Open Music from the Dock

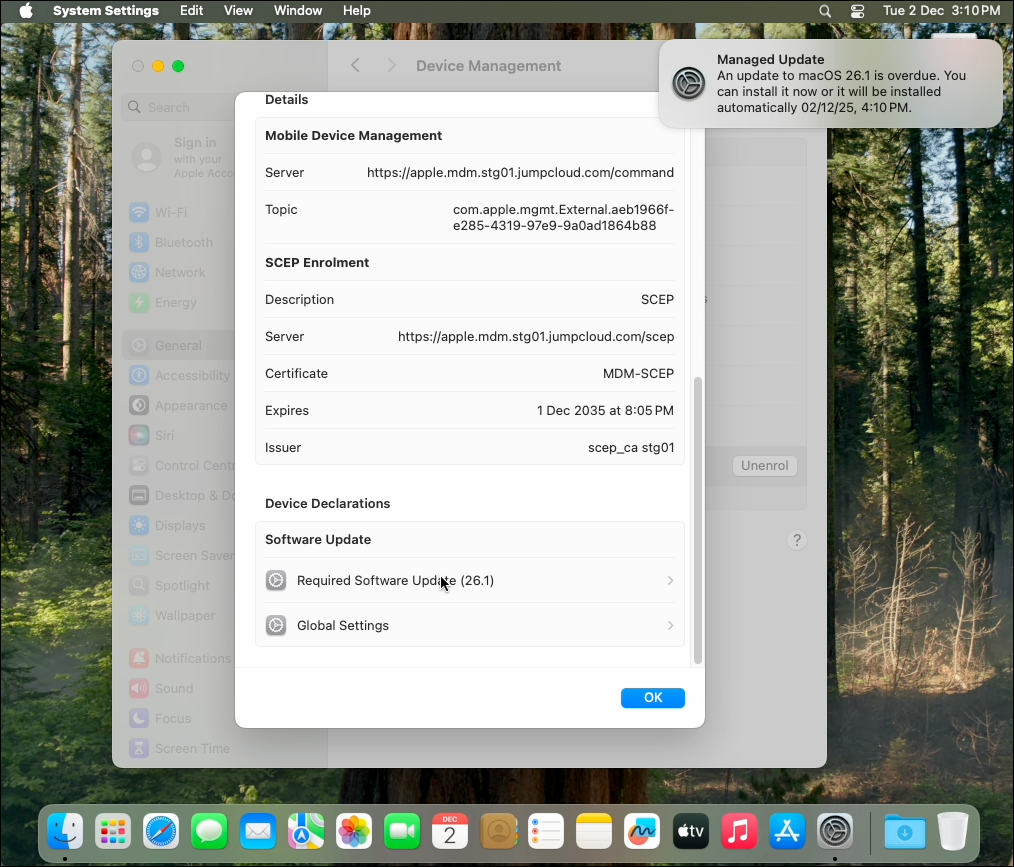tap(738, 831)
